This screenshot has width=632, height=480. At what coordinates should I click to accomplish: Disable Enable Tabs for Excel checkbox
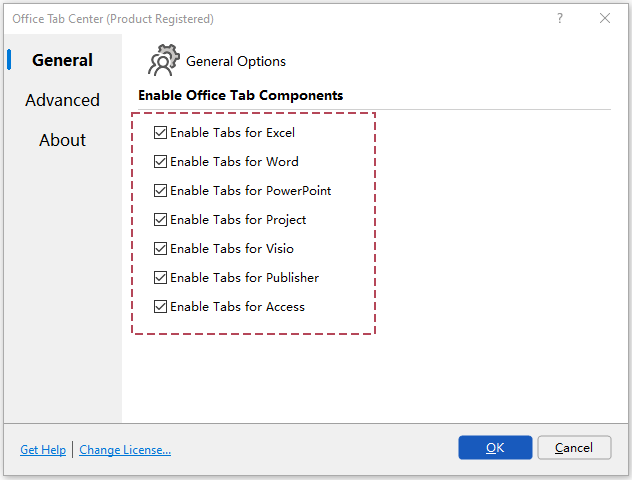pyautogui.click(x=161, y=133)
